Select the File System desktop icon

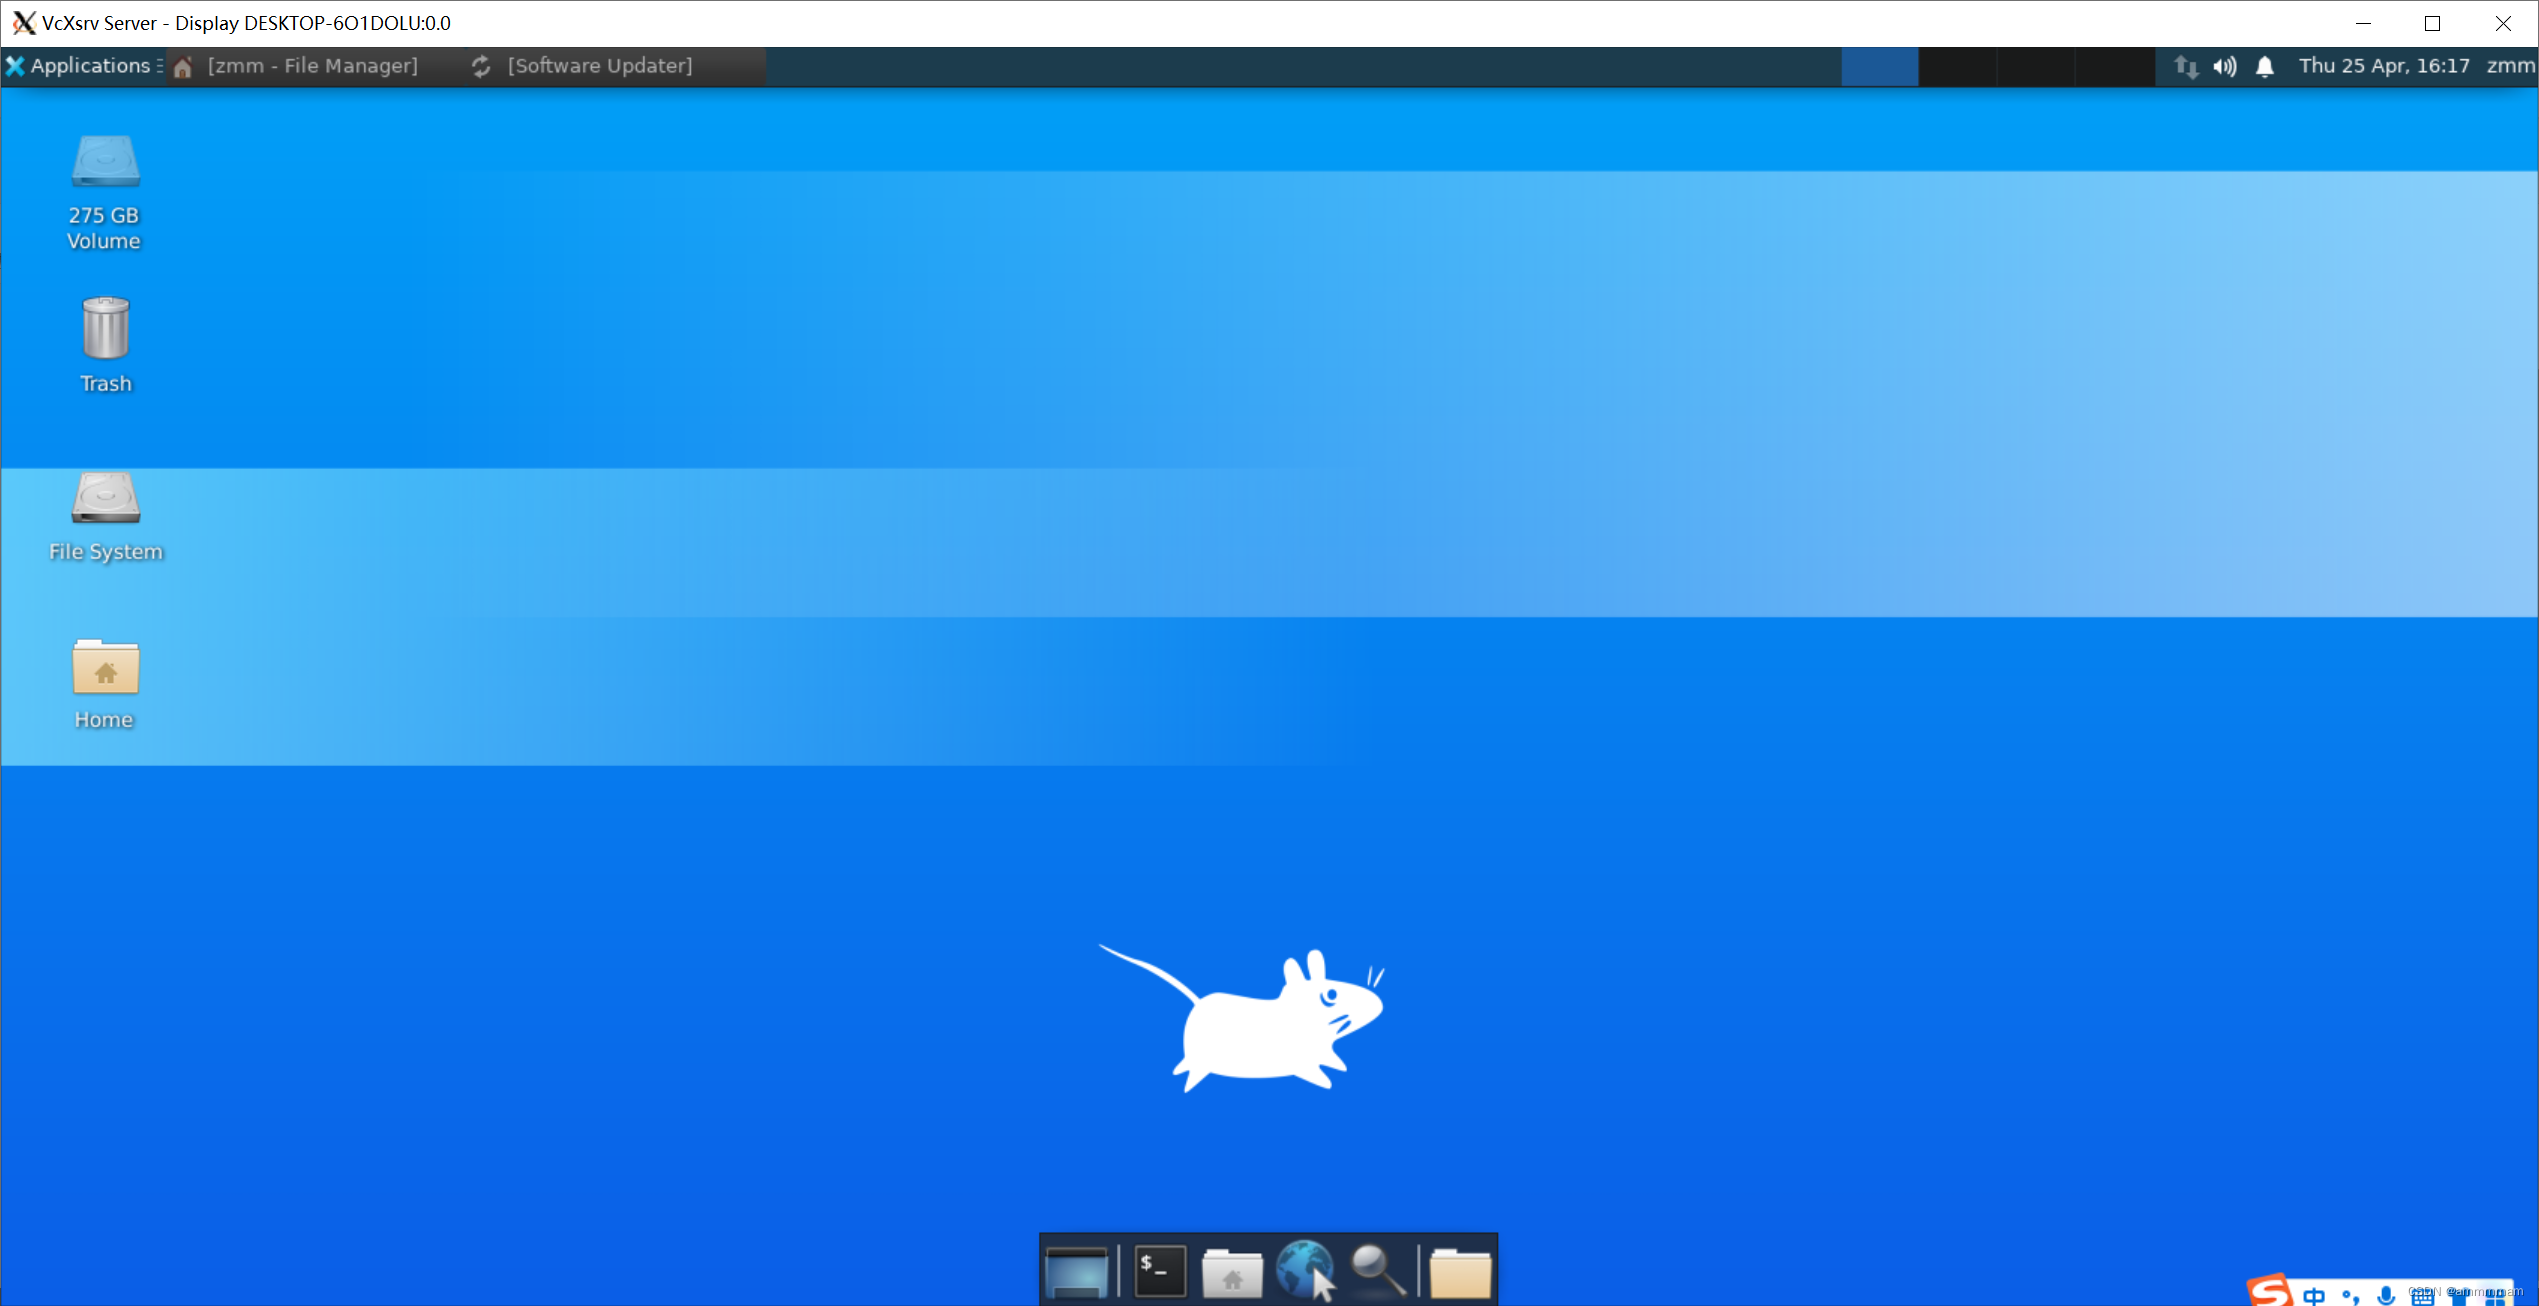105,515
